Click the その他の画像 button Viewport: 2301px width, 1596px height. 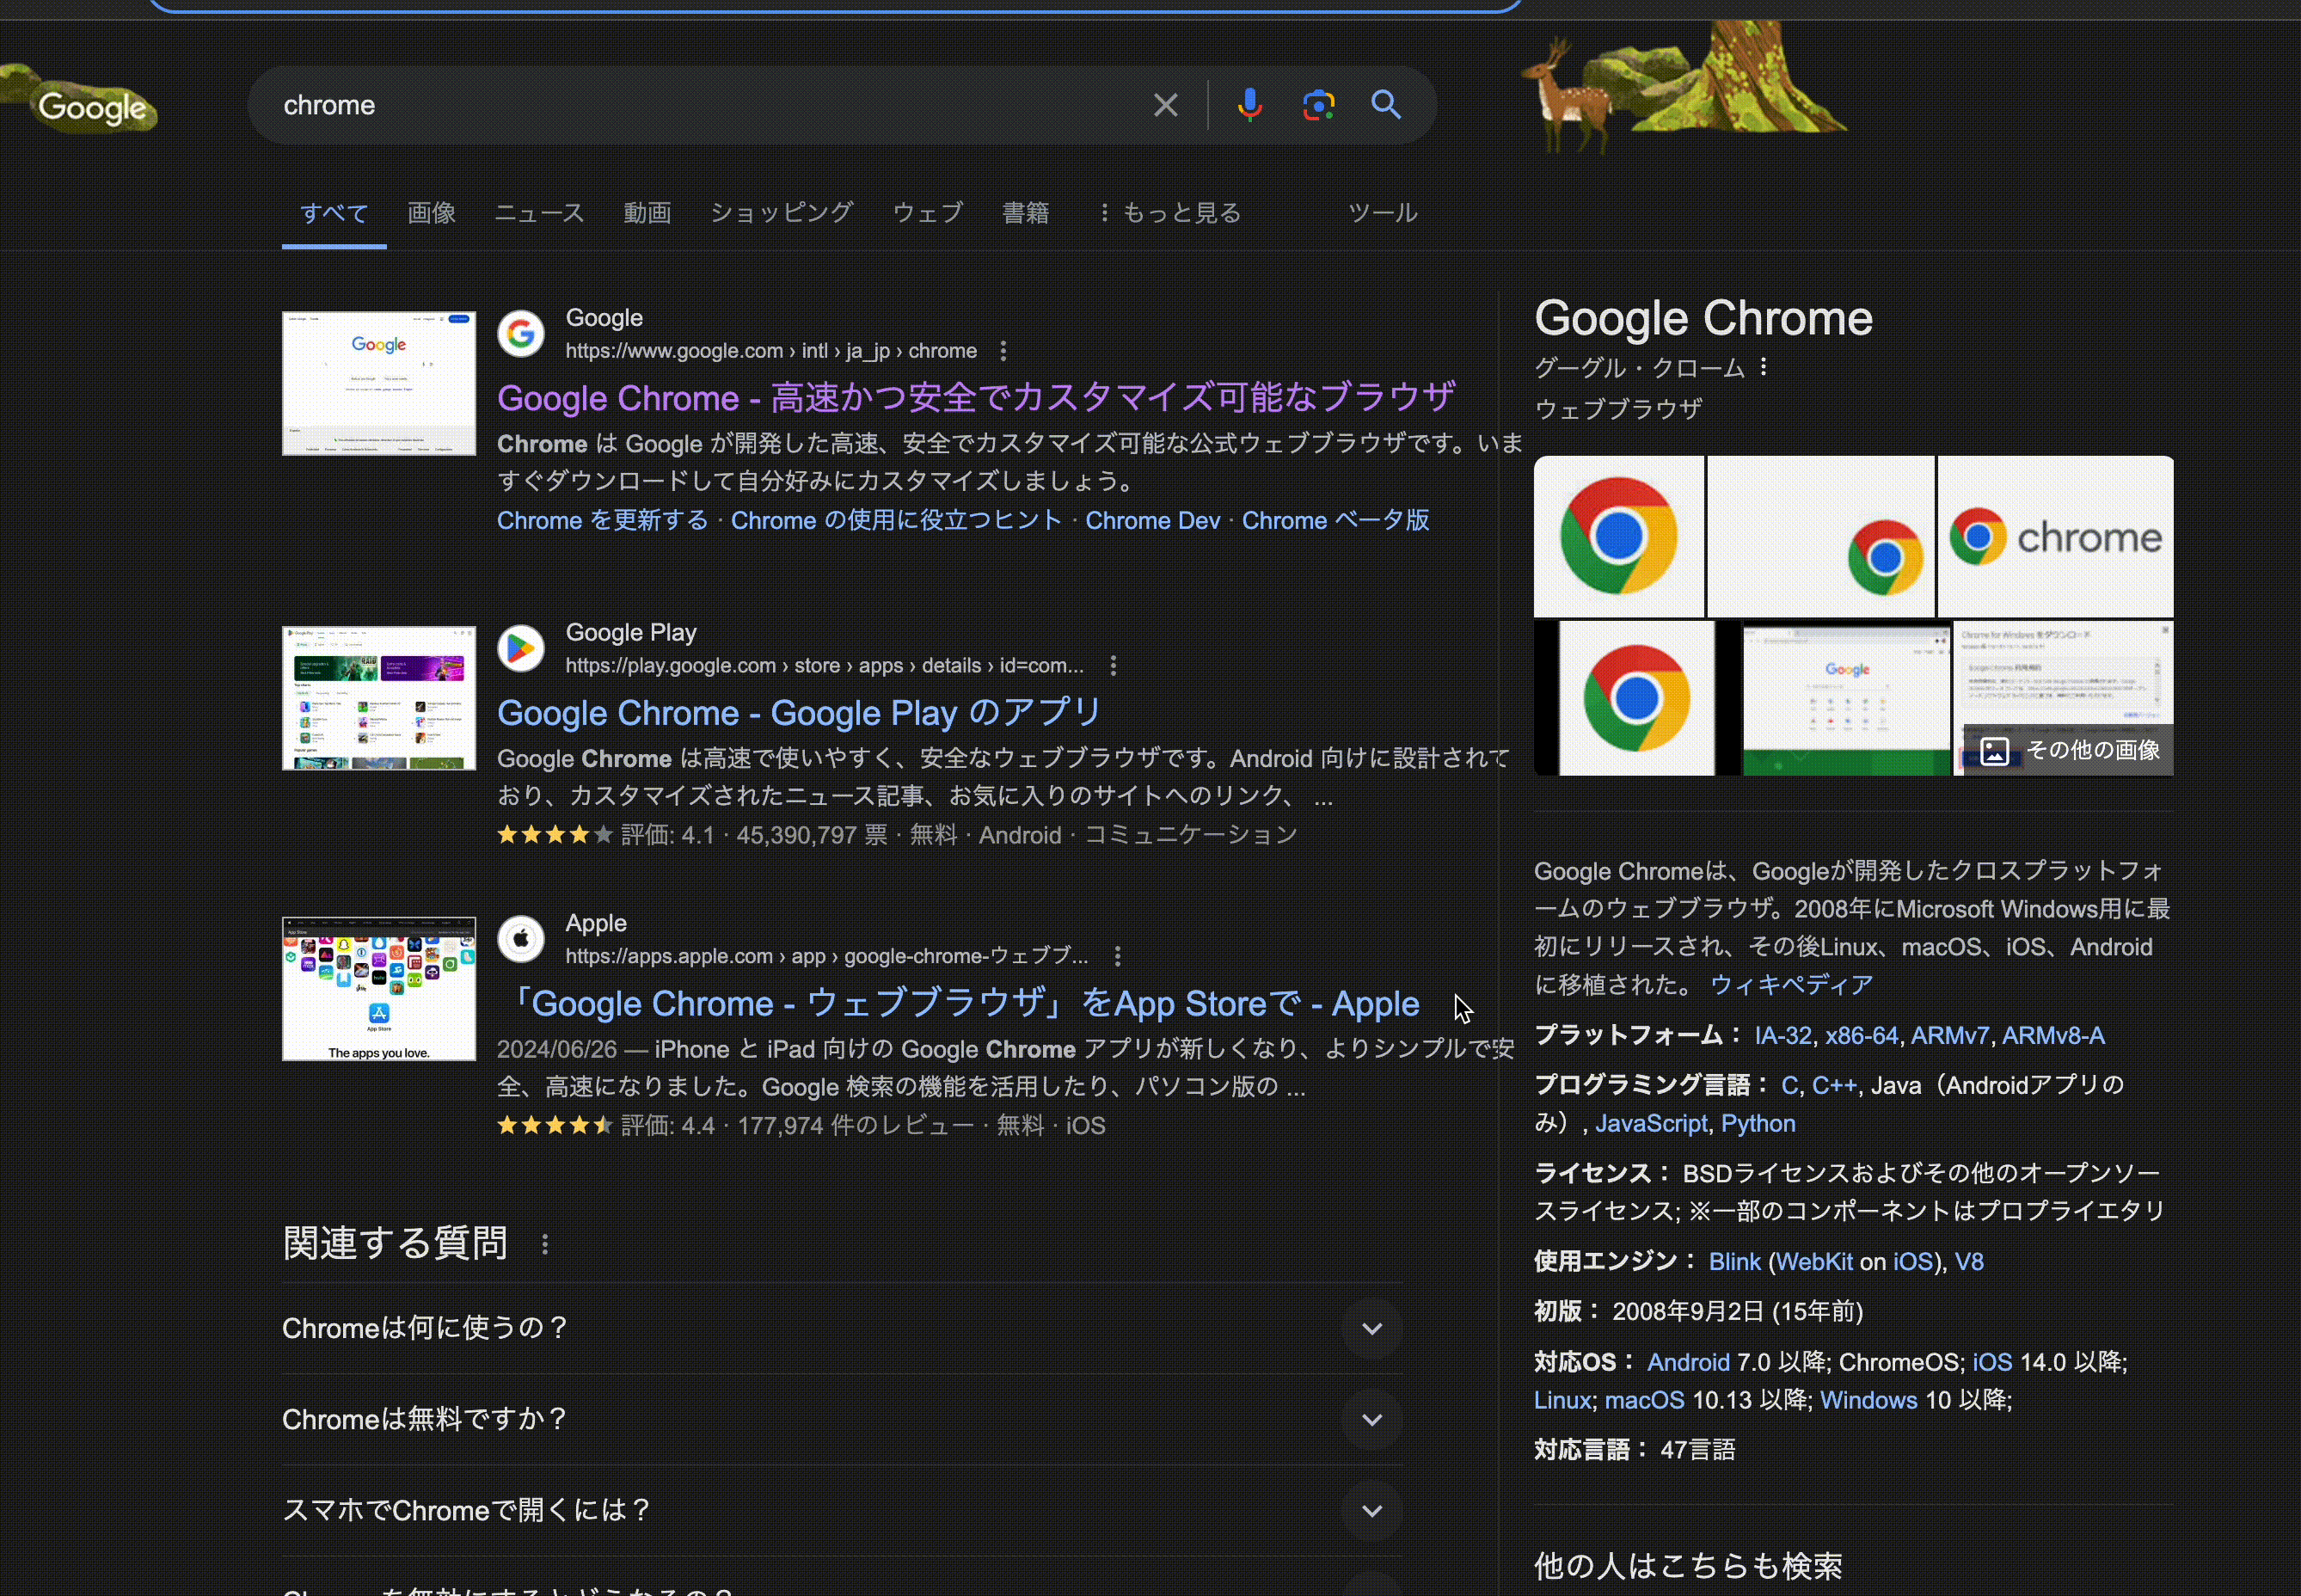2068,751
